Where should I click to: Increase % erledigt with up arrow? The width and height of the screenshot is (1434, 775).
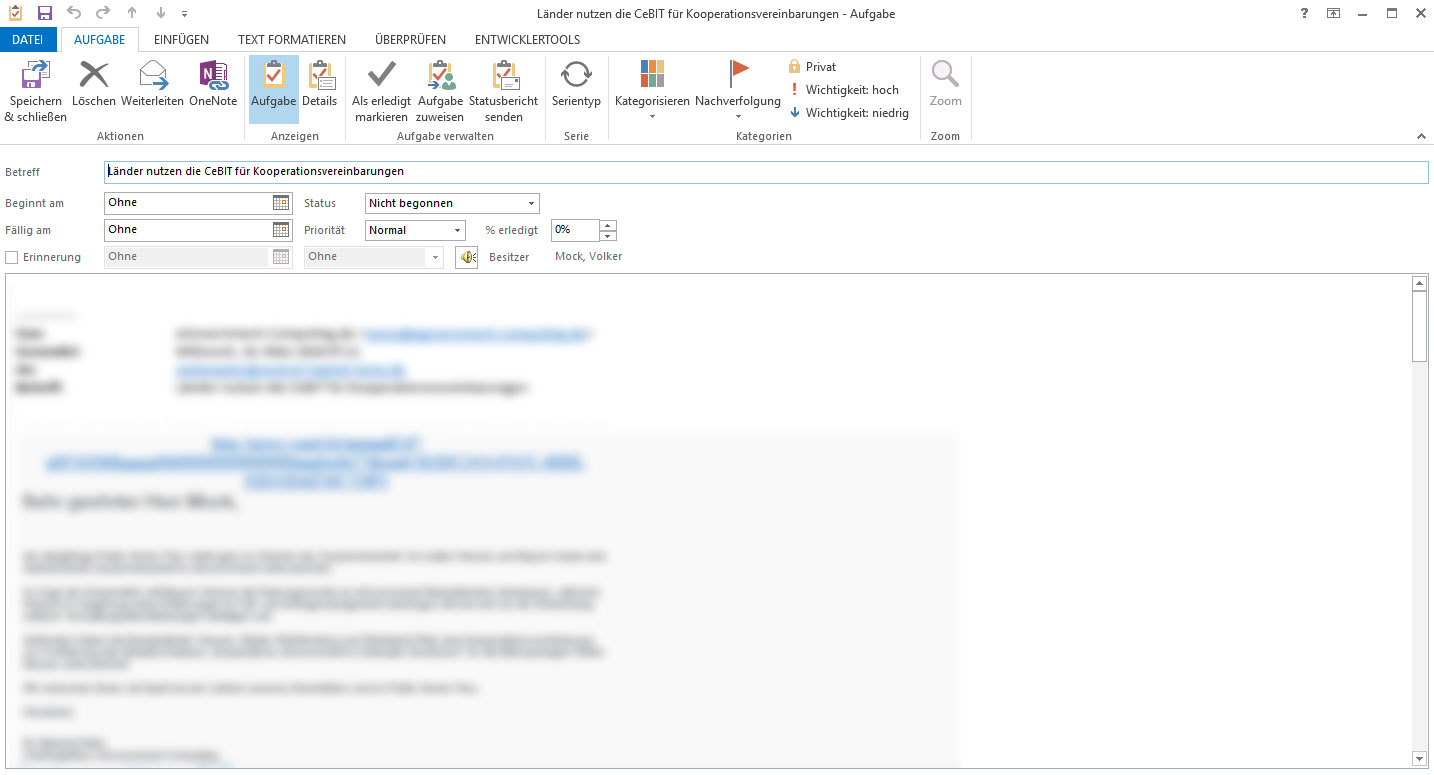pyautogui.click(x=608, y=225)
